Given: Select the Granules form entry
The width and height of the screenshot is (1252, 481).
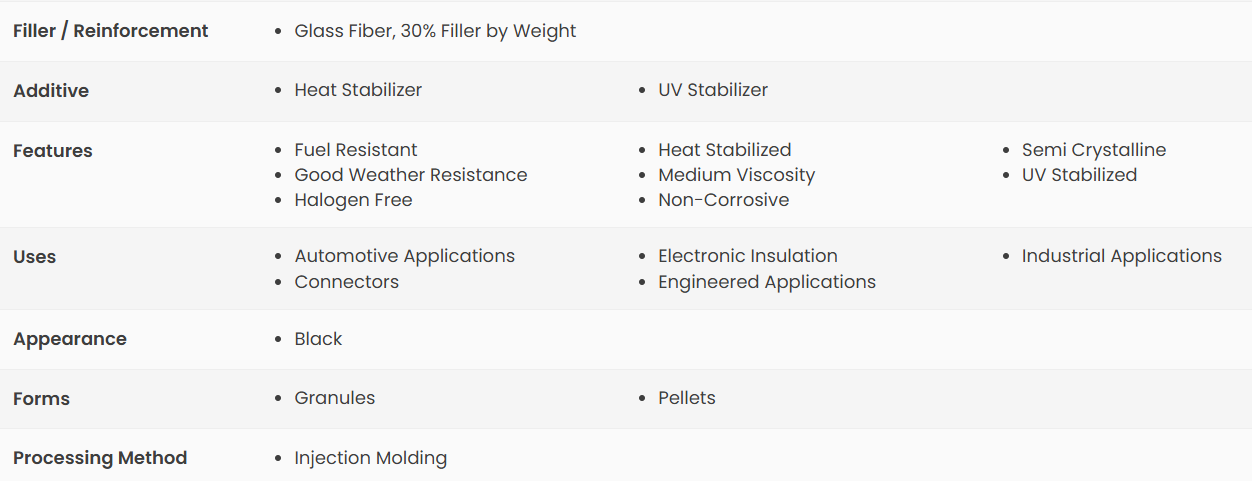Looking at the screenshot, I should pyautogui.click(x=335, y=398).
